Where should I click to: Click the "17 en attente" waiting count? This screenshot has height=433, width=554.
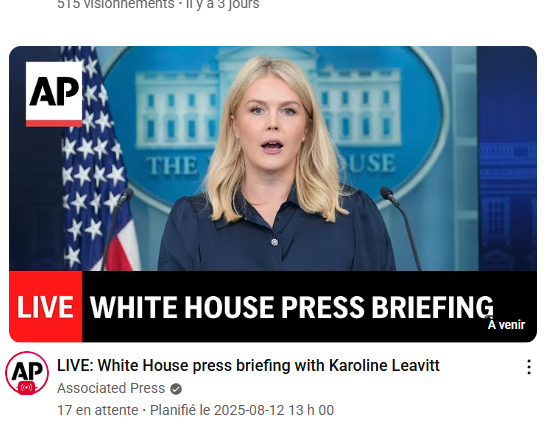(98, 410)
